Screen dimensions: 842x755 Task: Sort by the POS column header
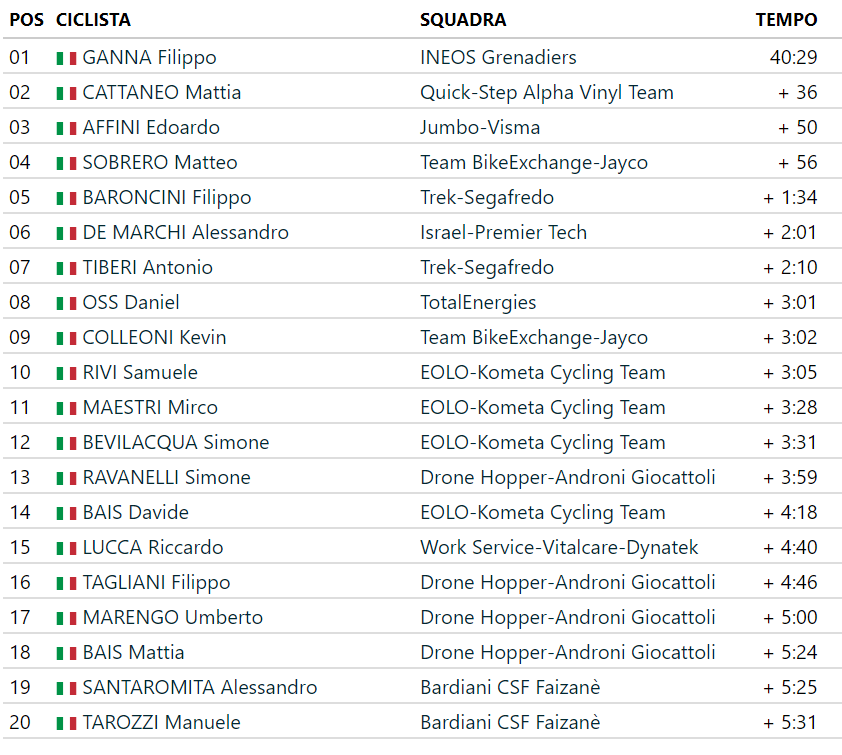coord(26,20)
